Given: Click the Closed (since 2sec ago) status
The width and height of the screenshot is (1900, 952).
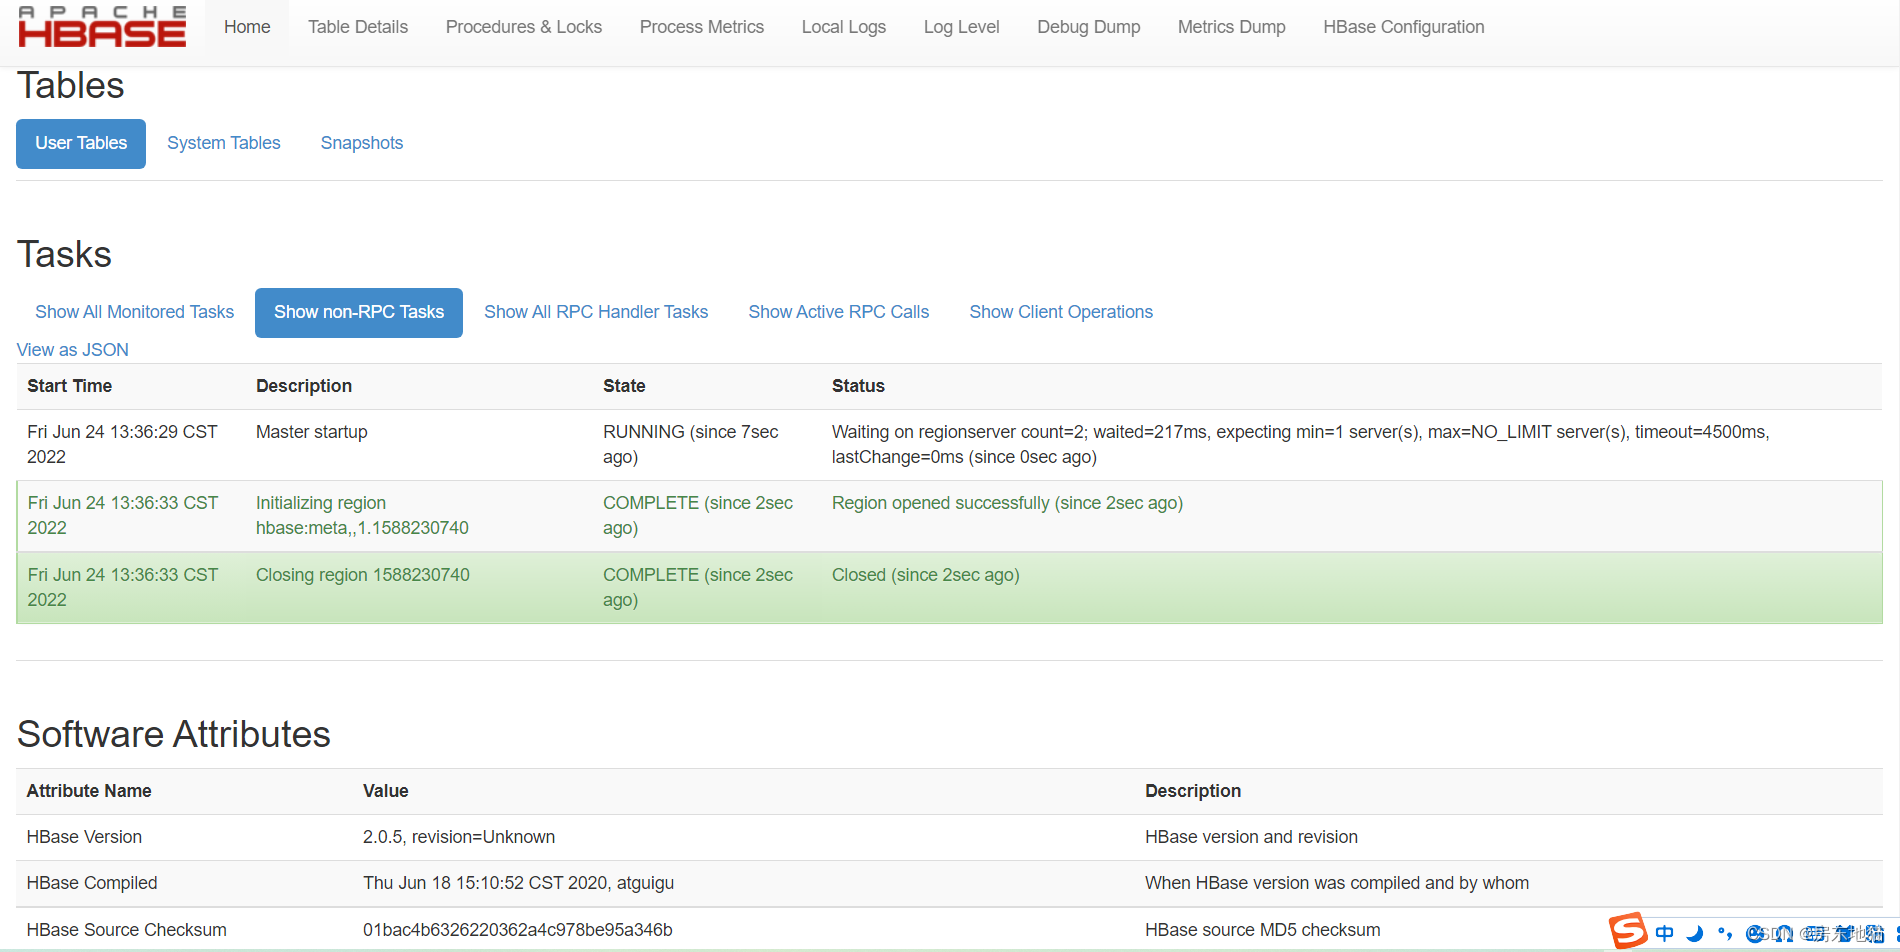Looking at the screenshot, I should coord(926,575).
